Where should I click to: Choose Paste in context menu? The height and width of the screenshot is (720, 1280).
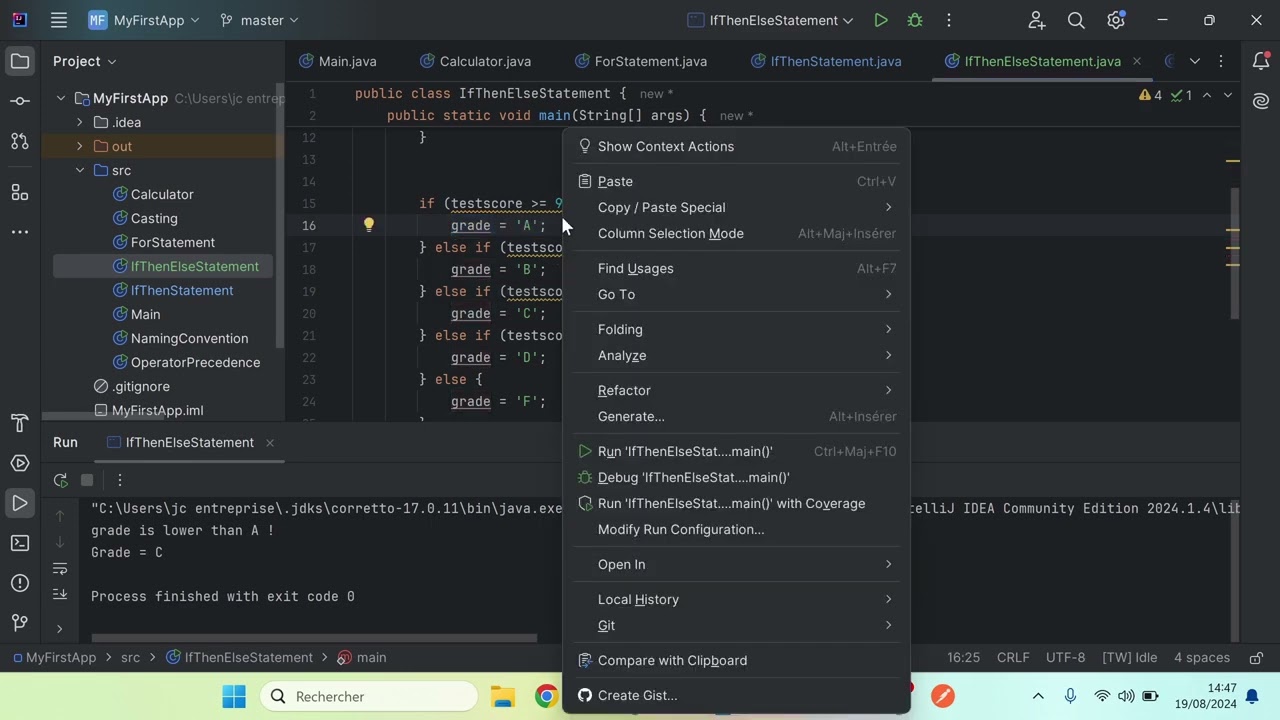(x=738, y=181)
